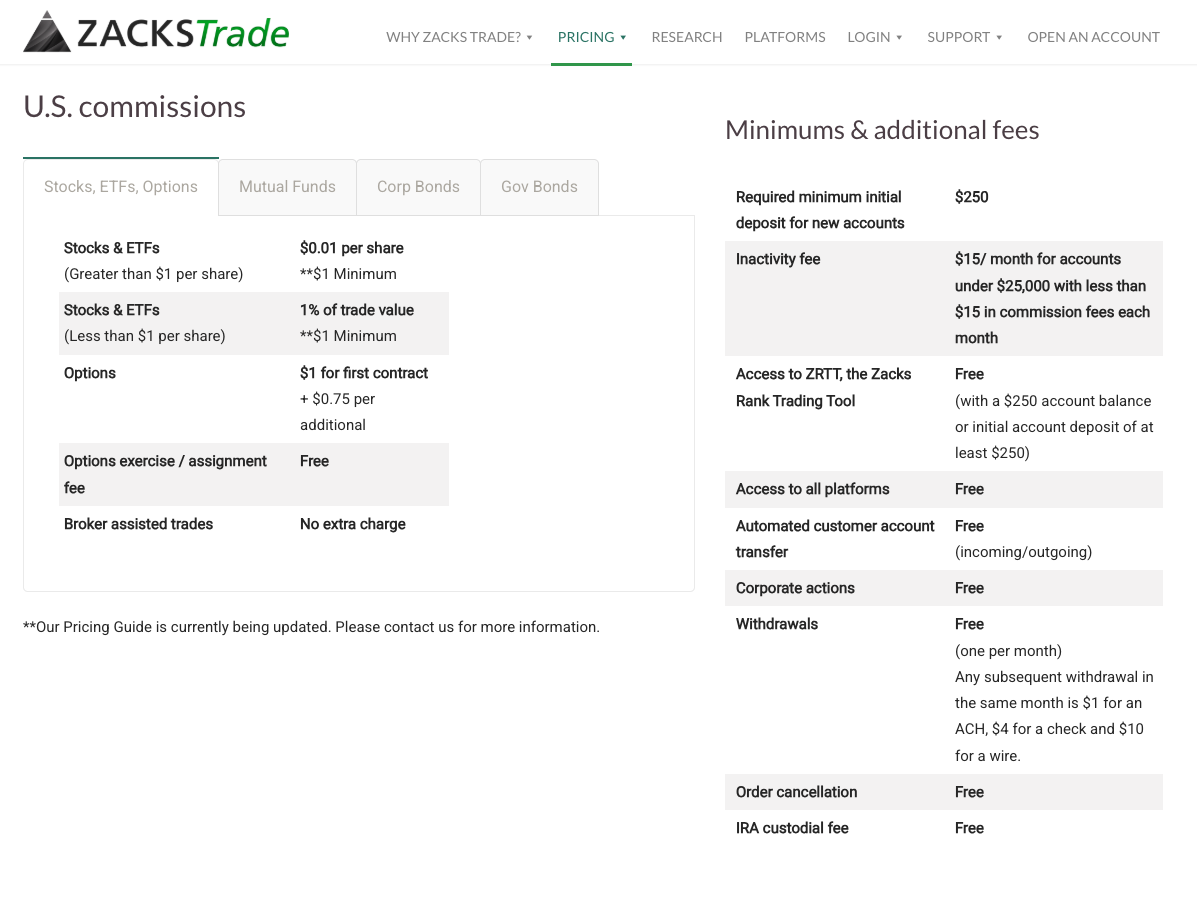This screenshot has width=1197, height=908.
Task: Switch to the Corp Bonds tab
Action: coord(418,187)
